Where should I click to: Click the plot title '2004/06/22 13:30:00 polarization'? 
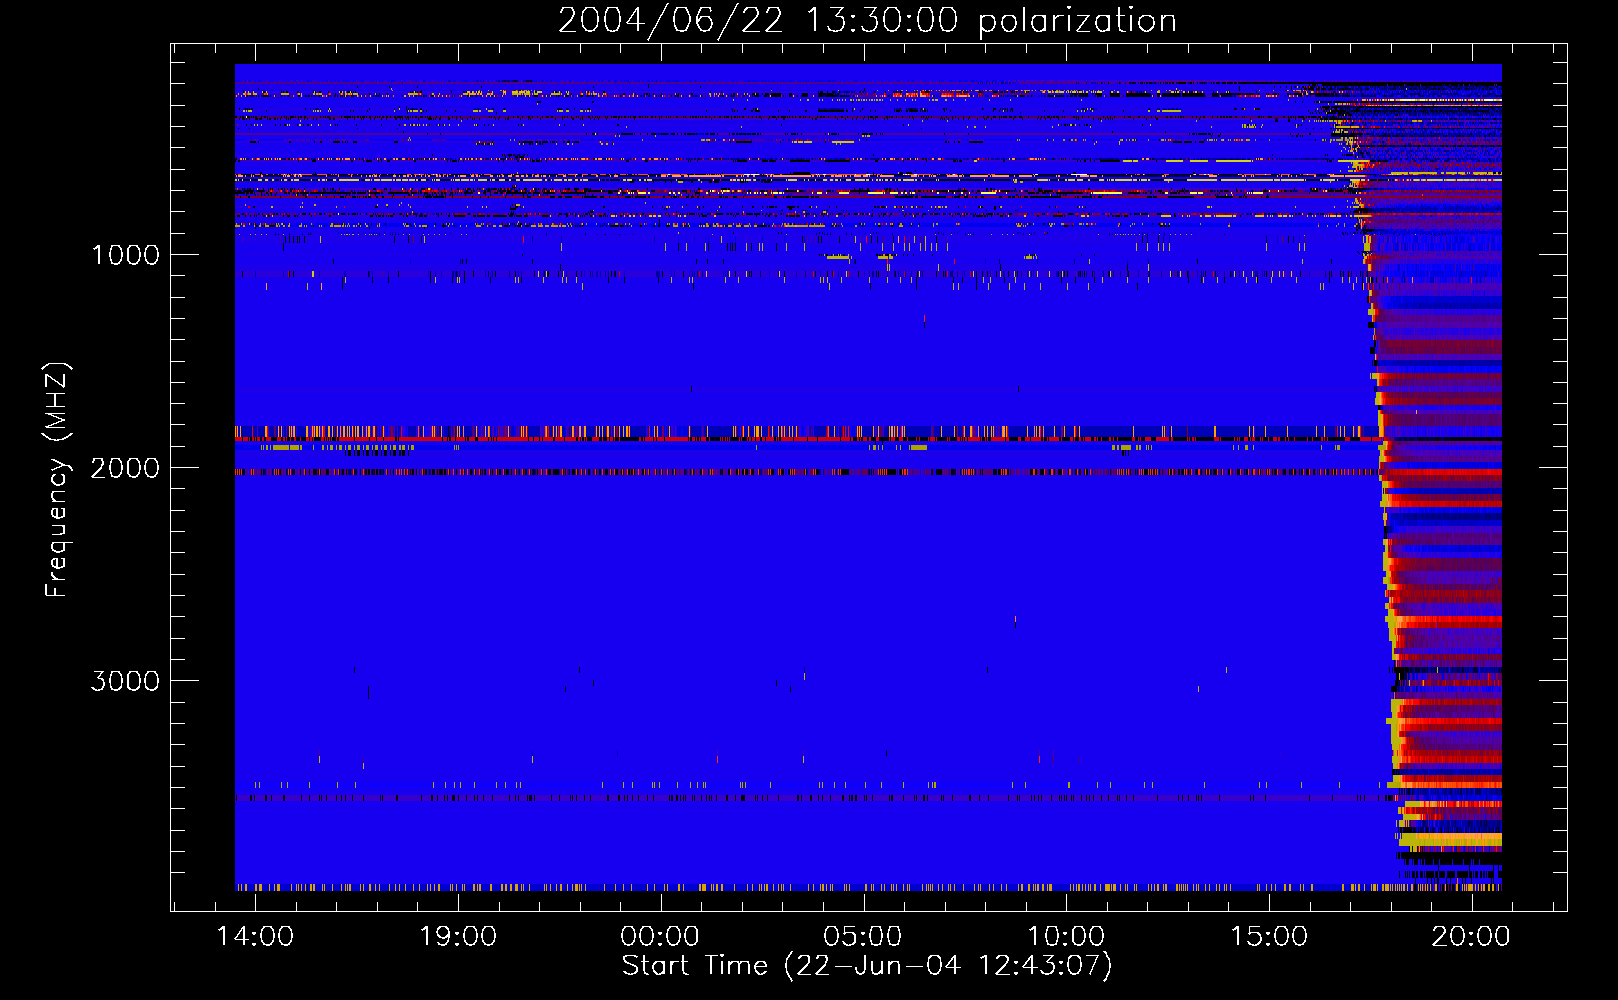click(867, 20)
